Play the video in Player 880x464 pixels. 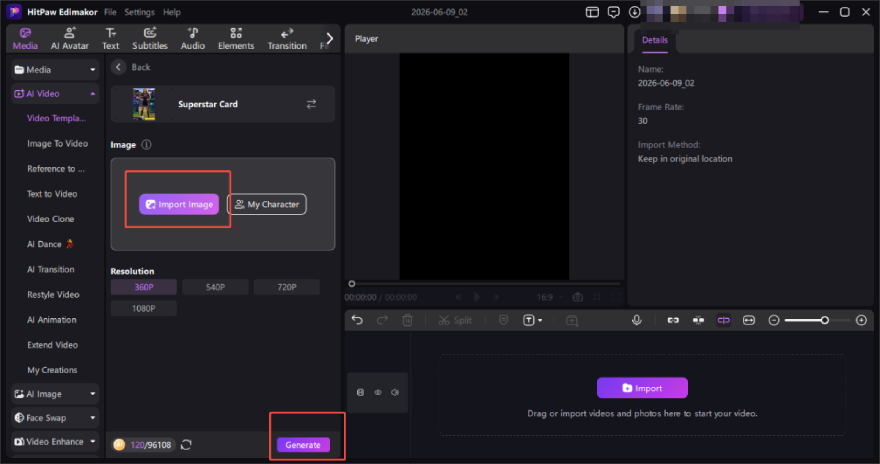(477, 297)
